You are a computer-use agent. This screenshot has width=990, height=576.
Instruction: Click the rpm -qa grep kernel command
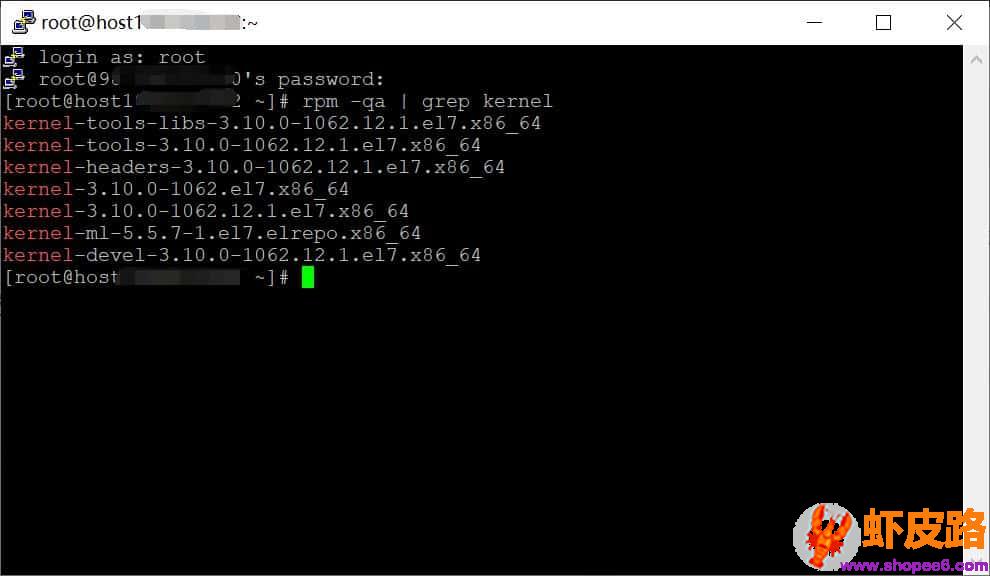point(427,101)
